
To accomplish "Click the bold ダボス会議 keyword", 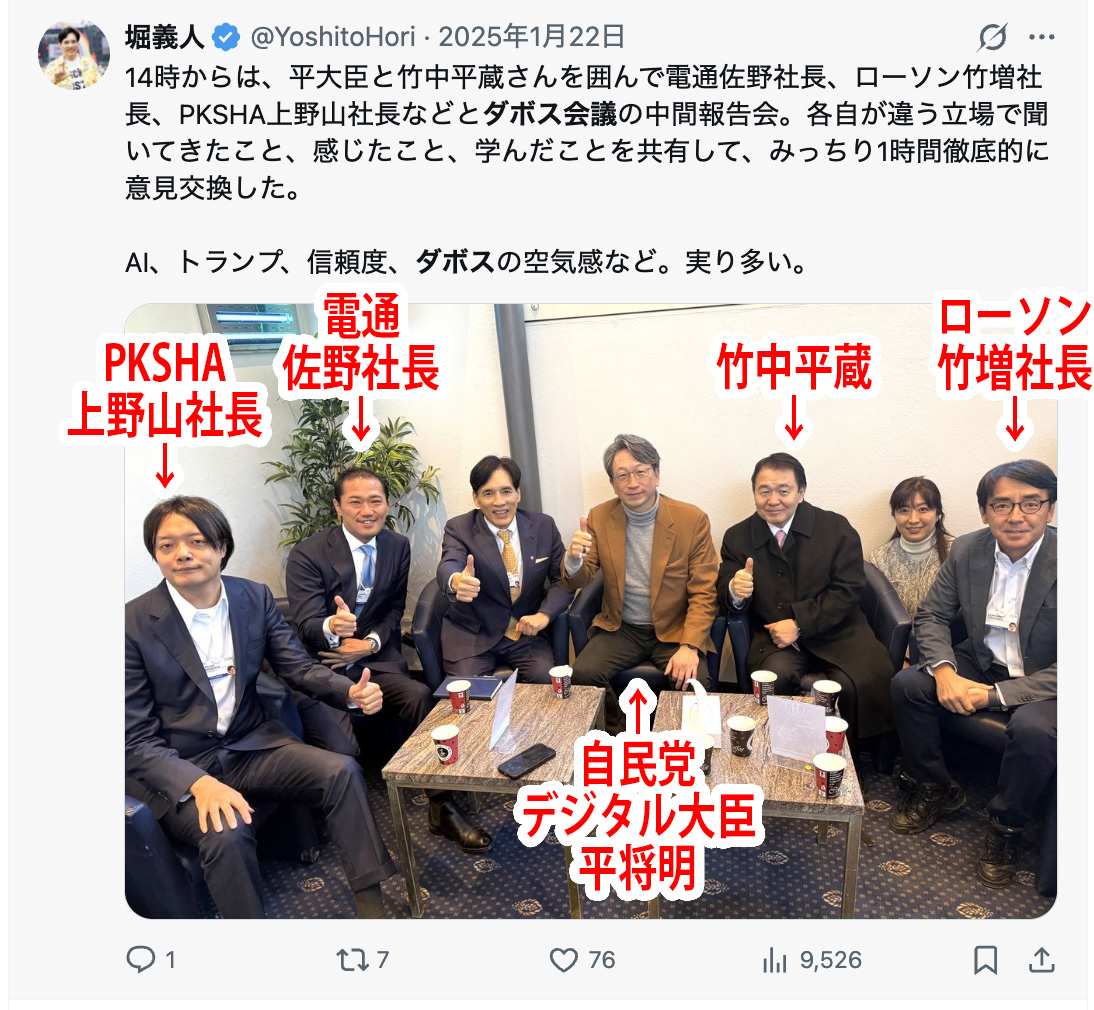I will [550, 114].
